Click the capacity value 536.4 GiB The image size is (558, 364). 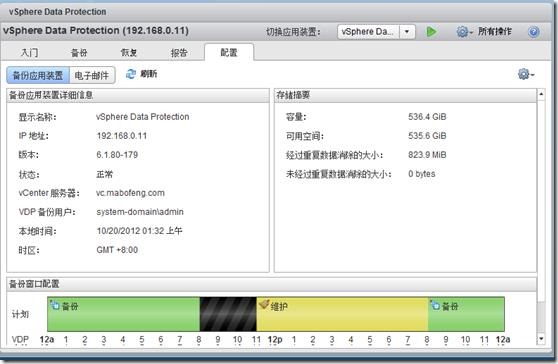tap(427, 117)
